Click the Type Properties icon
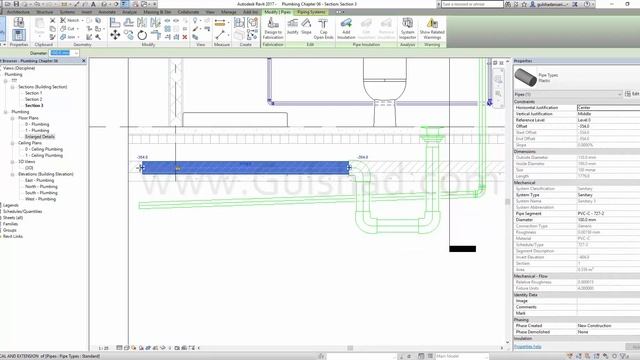The height and width of the screenshot is (360, 640). [x=19, y=22]
